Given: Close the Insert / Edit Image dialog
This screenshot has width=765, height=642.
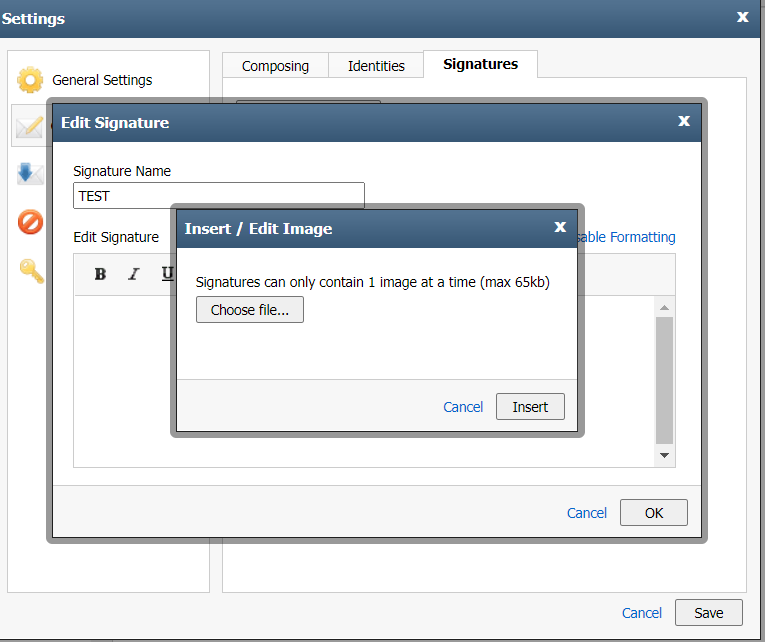Looking at the screenshot, I should point(560,227).
